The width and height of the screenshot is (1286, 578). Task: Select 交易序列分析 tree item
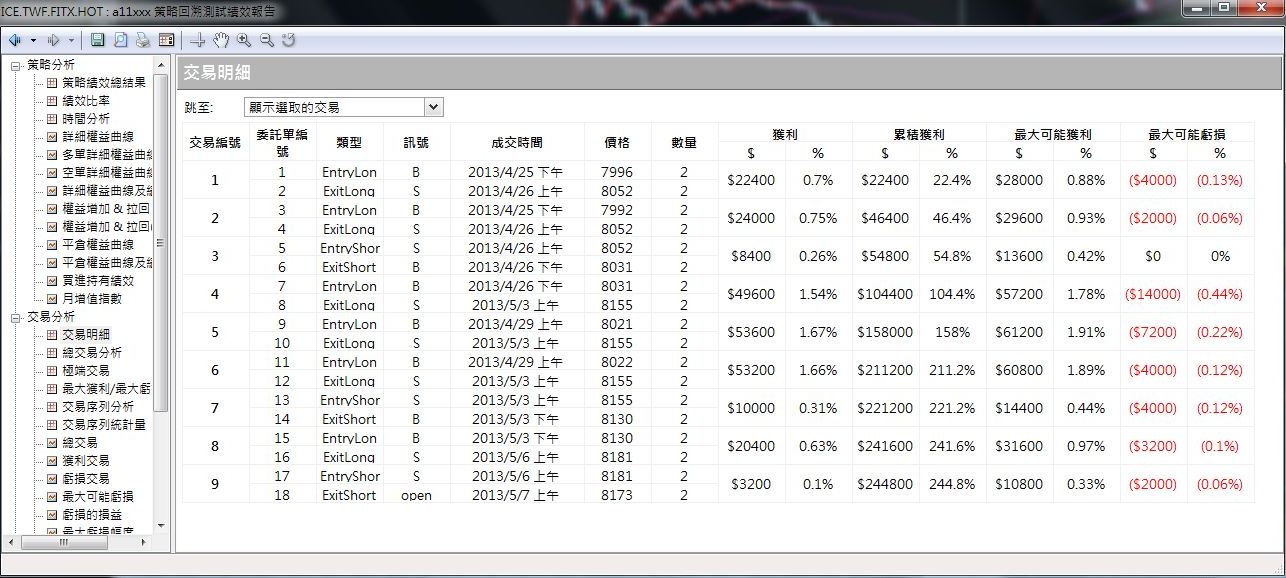(x=98, y=407)
